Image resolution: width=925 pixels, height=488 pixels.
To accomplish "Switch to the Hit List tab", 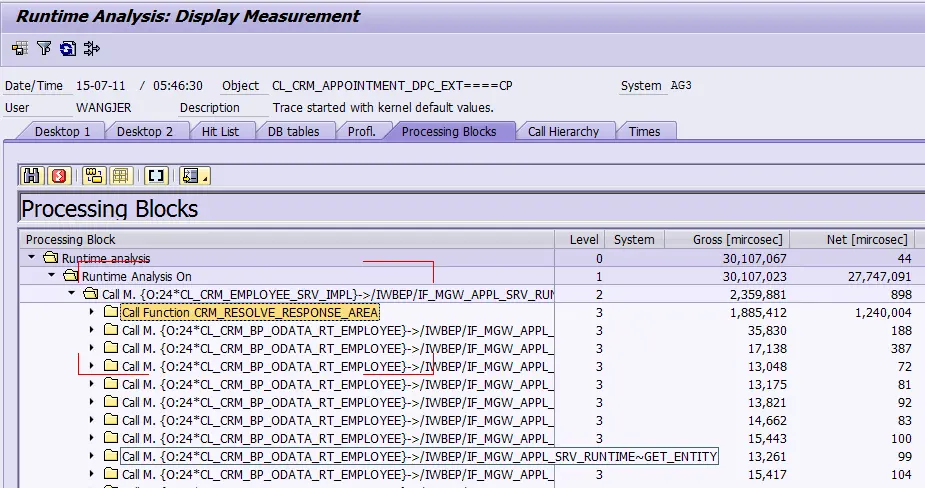I will pyautogui.click(x=221, y=132).
